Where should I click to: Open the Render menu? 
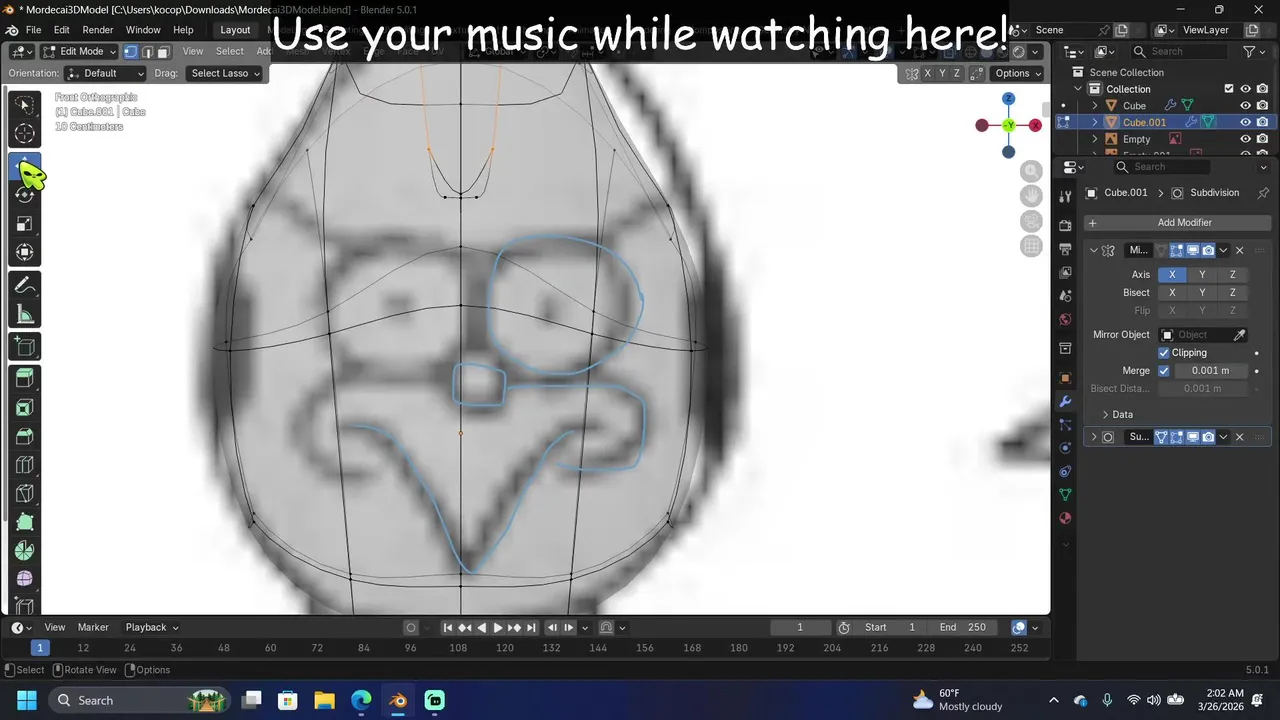(98, 30)
